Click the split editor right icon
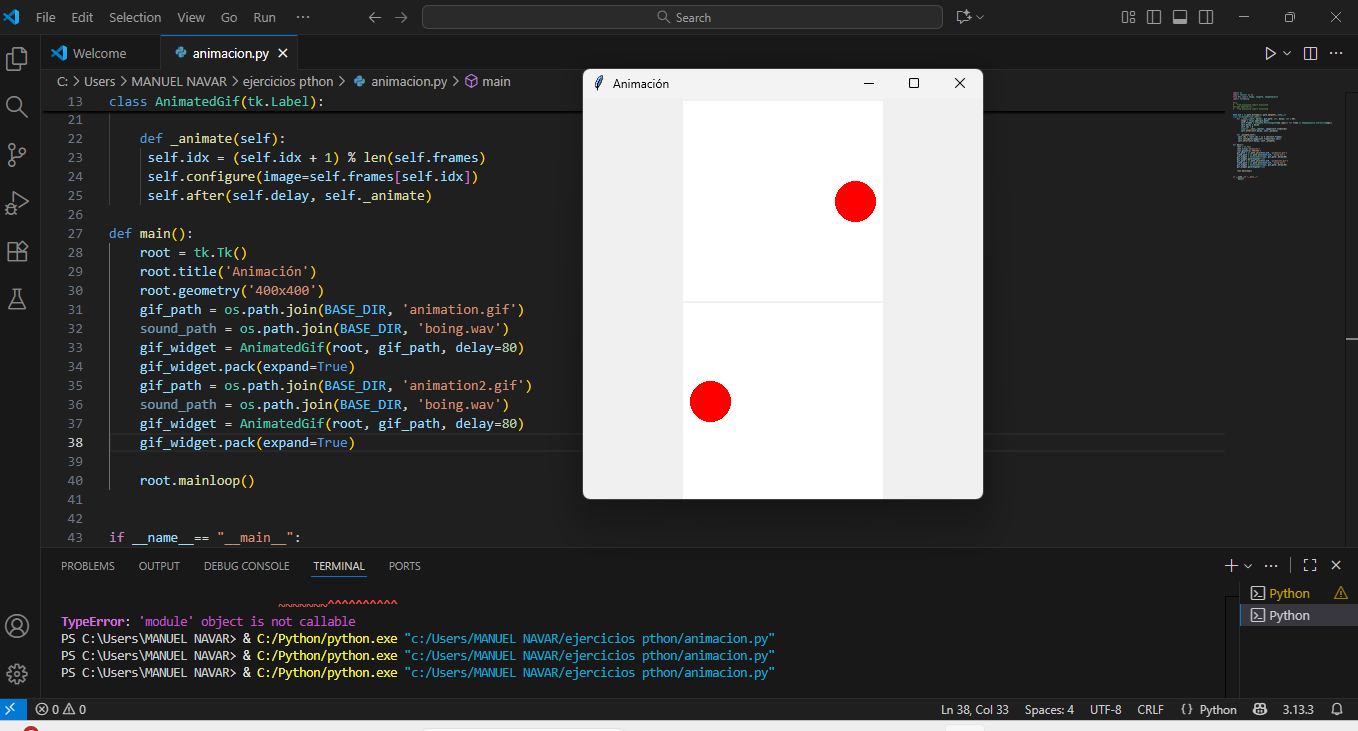Viewport: 1358px width, 731px height. pyautogui.click(x=1310, y=53)
